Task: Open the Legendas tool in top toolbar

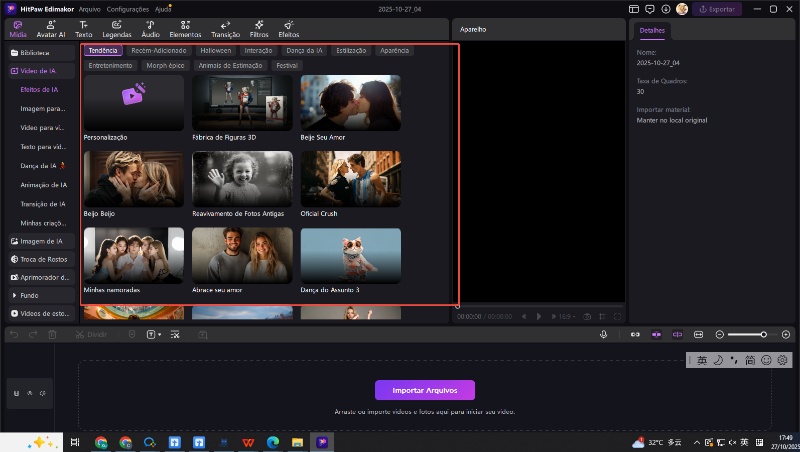Action: point(116,28)
